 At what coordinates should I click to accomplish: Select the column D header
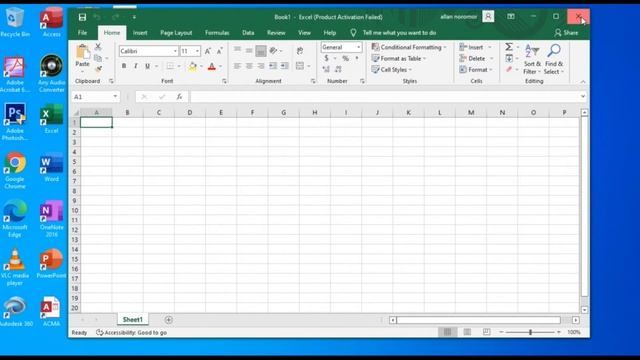[190, 112]
